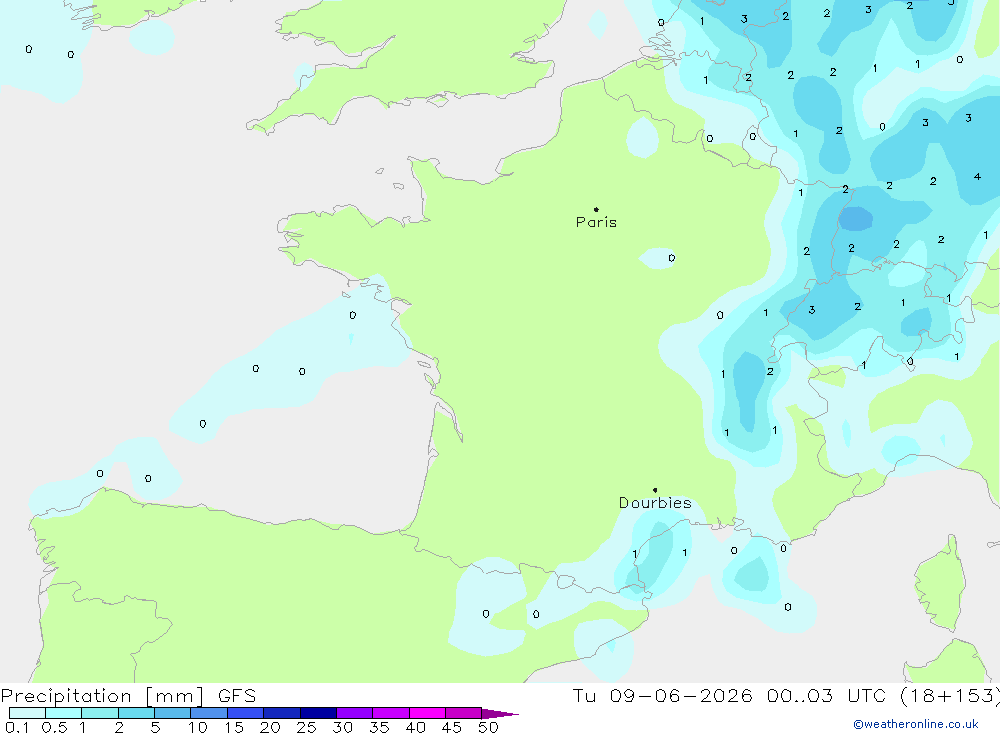The image size is (1000, 733).
Task: Click the Dourbies location label
Action: point(655,503)
